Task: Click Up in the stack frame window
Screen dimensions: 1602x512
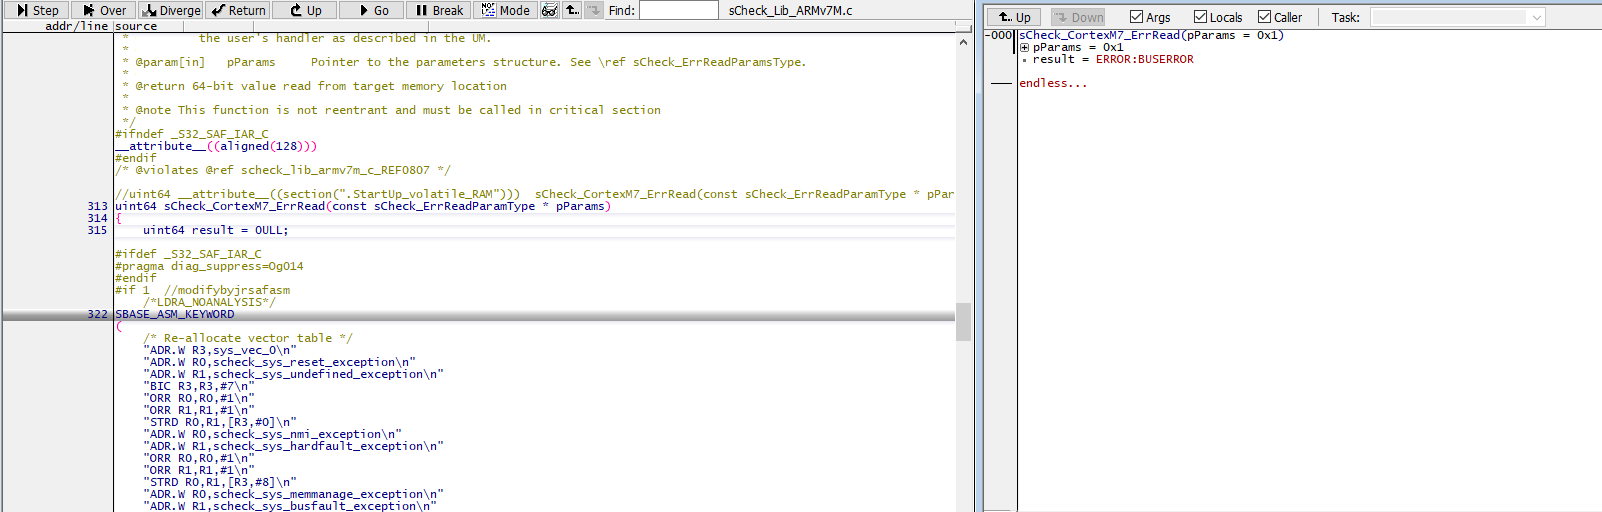Action: pyautogui.click(x=1014, y=17)
